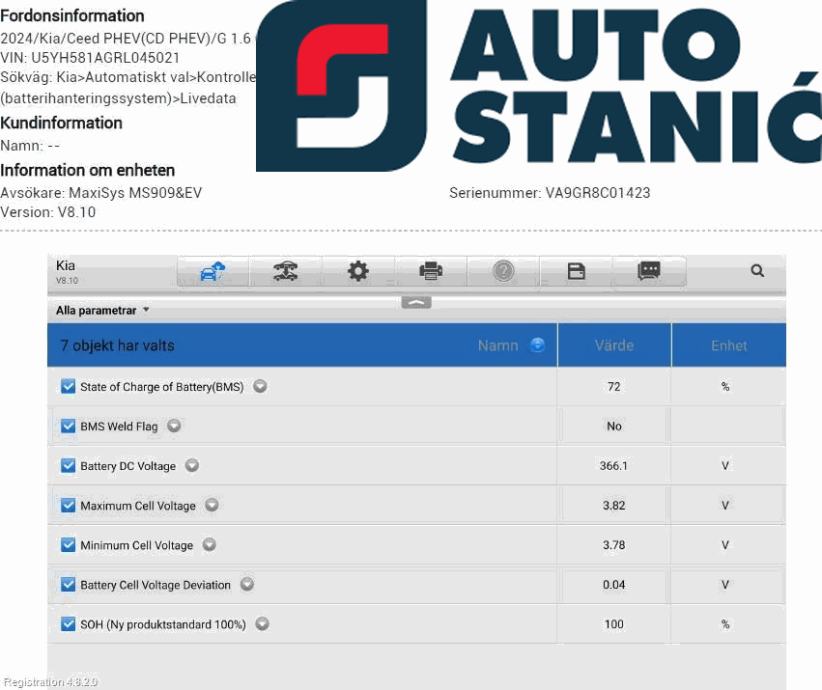Click the 72 state of charge value
The height and width of the screenshot is (690, 822).
614,386
